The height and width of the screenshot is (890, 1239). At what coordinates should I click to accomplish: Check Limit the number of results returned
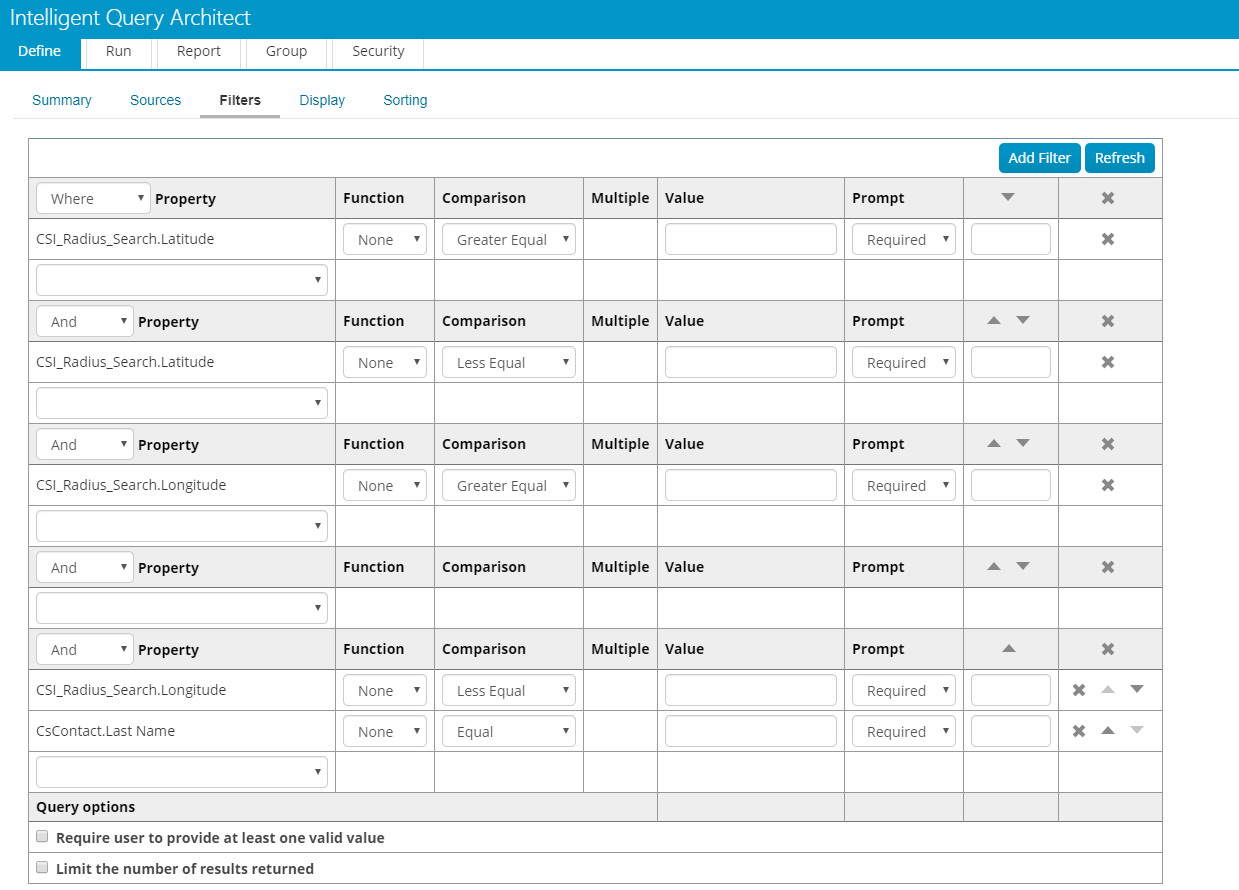click(x=42, y=868)
